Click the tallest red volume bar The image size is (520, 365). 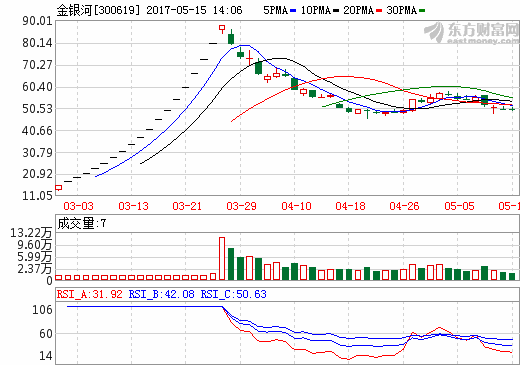[x=222, y=258]
